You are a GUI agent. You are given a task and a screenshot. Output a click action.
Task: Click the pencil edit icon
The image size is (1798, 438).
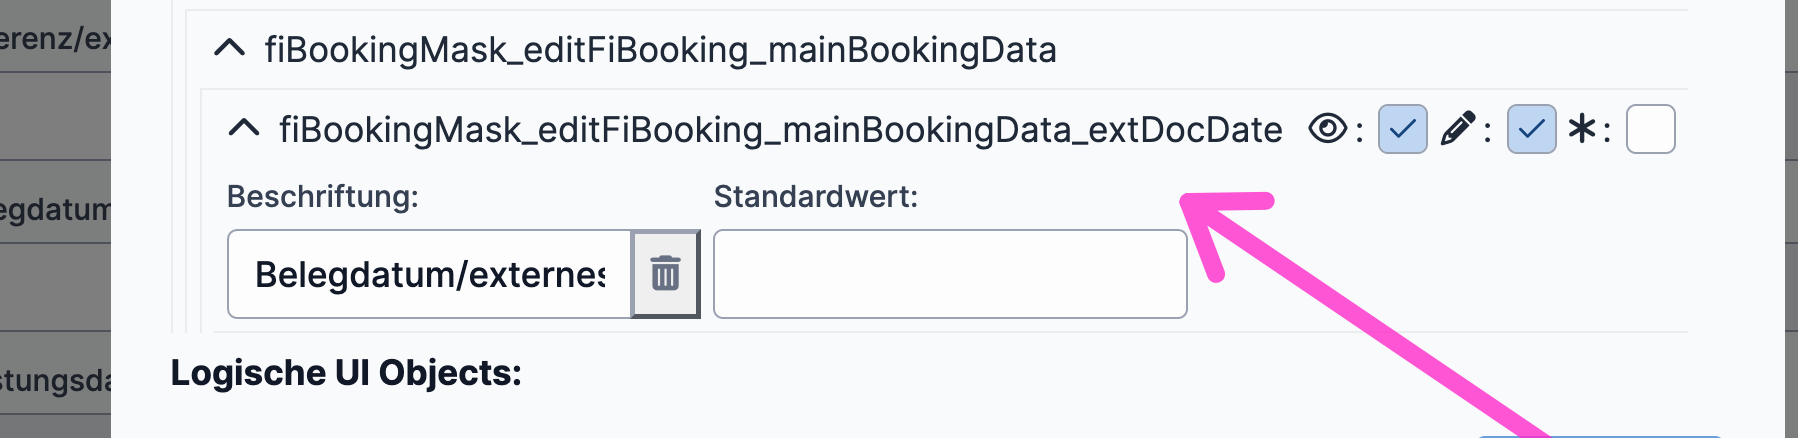coord(1457,129)
